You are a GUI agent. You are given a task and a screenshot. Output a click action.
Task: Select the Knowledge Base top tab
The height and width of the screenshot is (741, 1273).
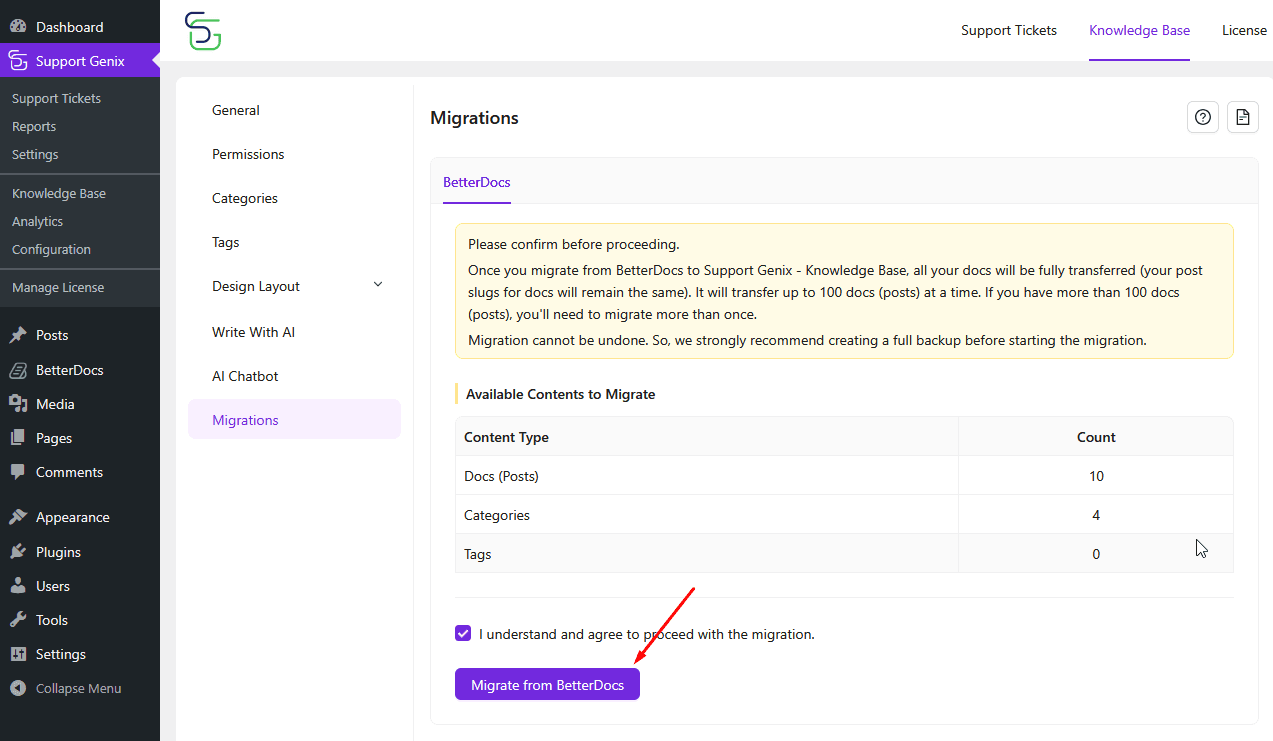tap(1139, 30)
